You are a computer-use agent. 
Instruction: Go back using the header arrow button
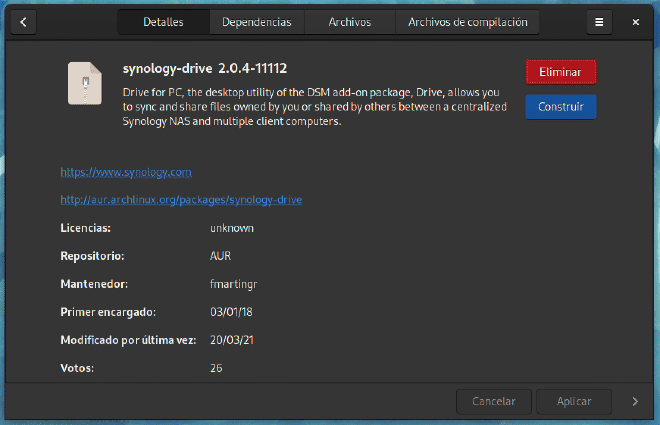[23, 22]
